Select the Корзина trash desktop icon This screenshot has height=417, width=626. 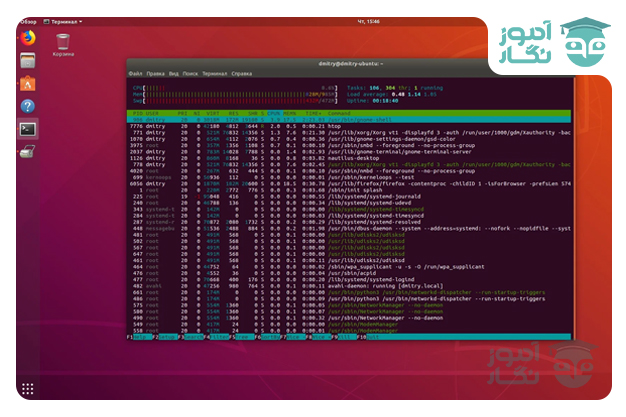coord(63,43)
